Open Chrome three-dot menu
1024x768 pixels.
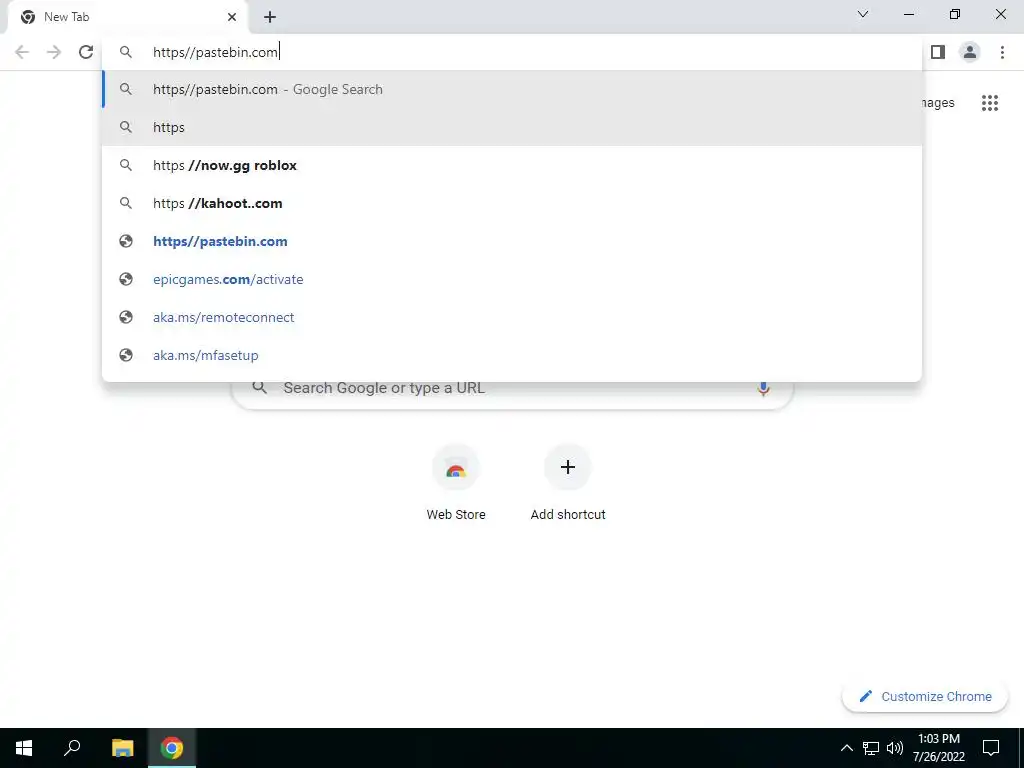(1002, 52)
